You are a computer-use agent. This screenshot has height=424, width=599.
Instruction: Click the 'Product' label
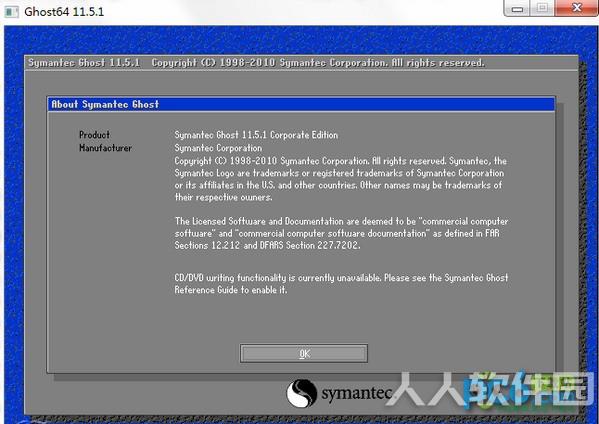pos(94,134)
